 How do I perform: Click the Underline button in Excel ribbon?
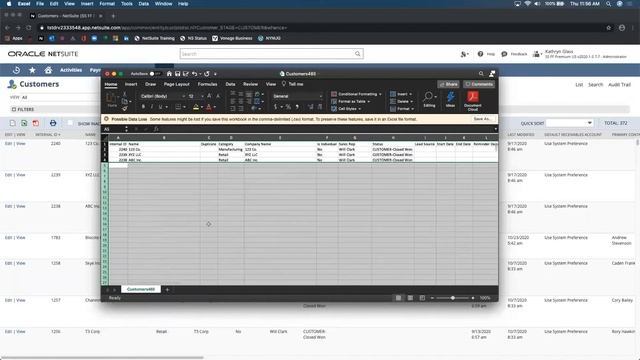coord(160,107)
